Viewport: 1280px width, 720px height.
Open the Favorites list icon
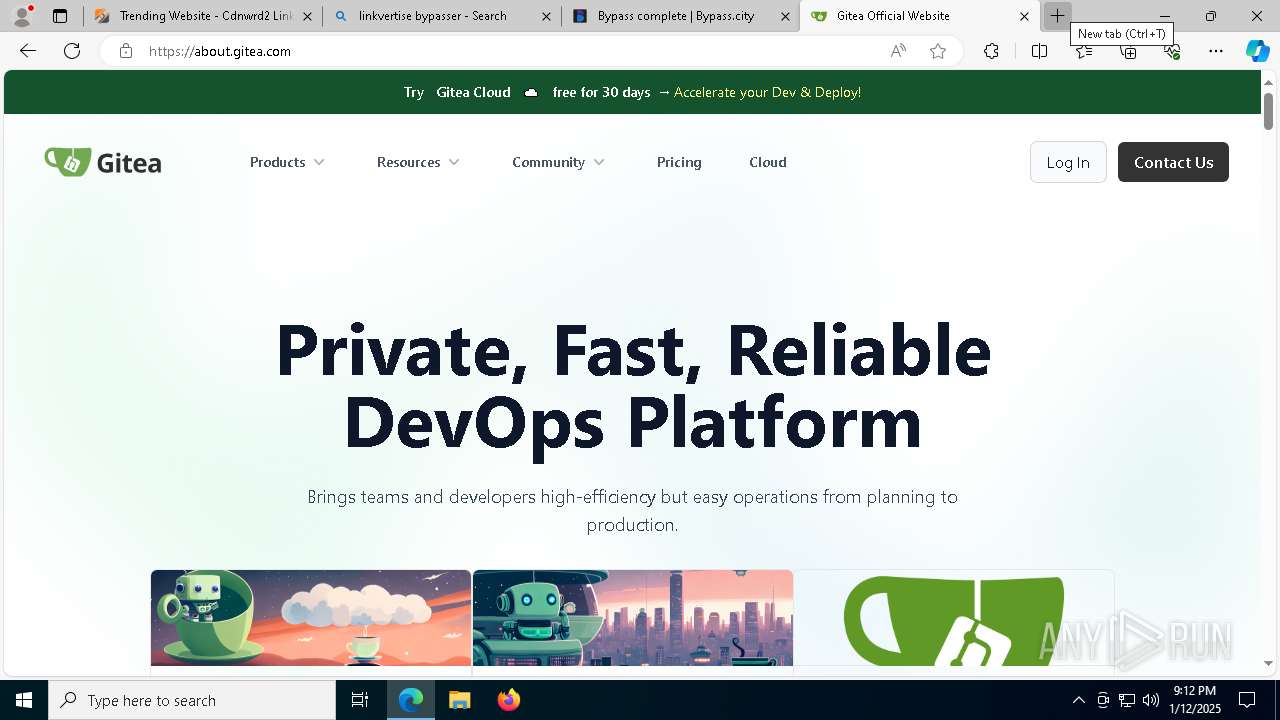click(x=1084, y=51)
